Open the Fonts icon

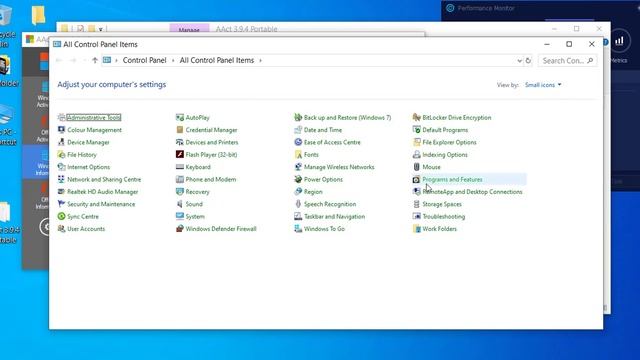[x=298, y=155]
